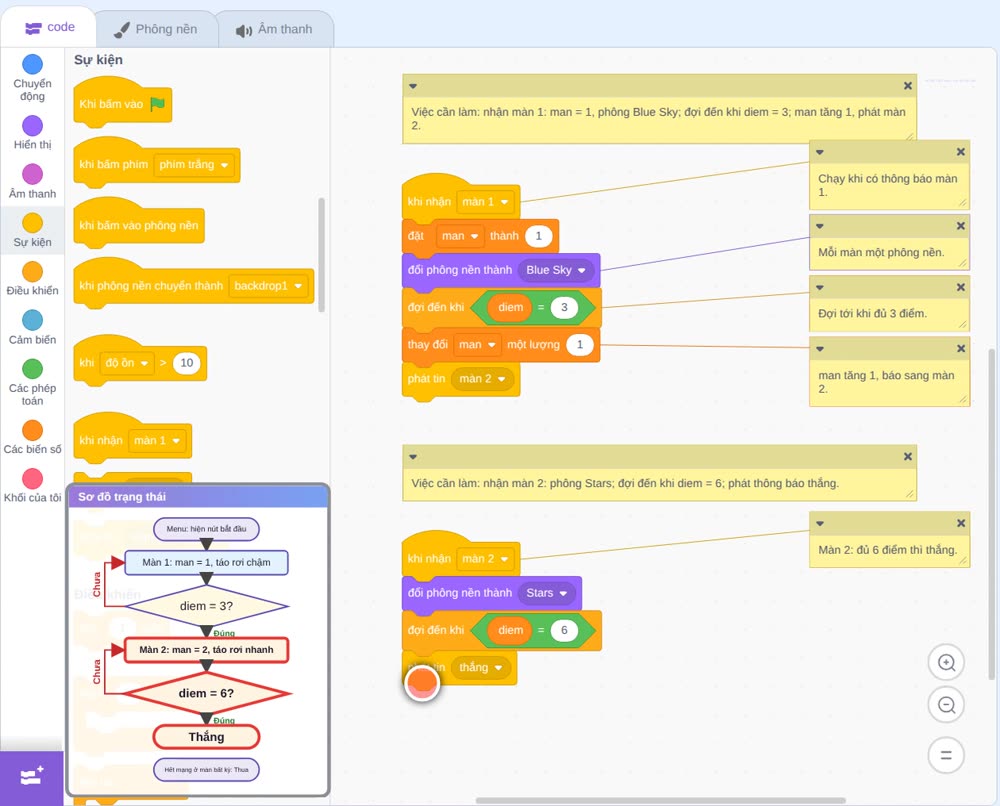The width and height of the screenshot is (1000, 806).
Task: Click the 'Khi bấm vào' green flag block
Action: [122, 103]
